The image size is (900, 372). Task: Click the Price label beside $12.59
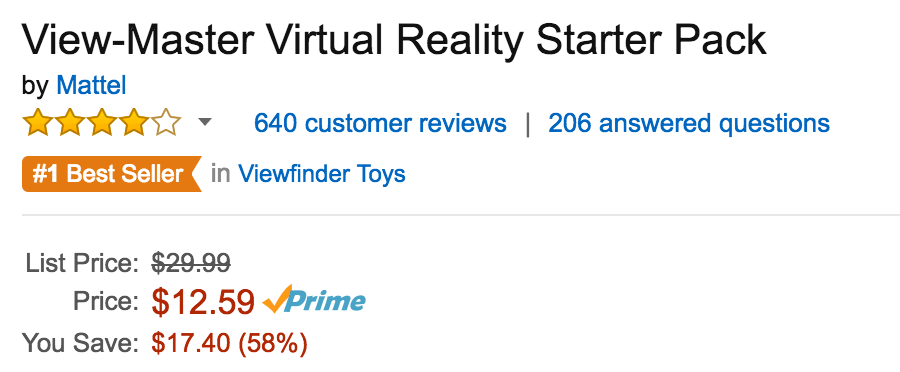[106, 301]
